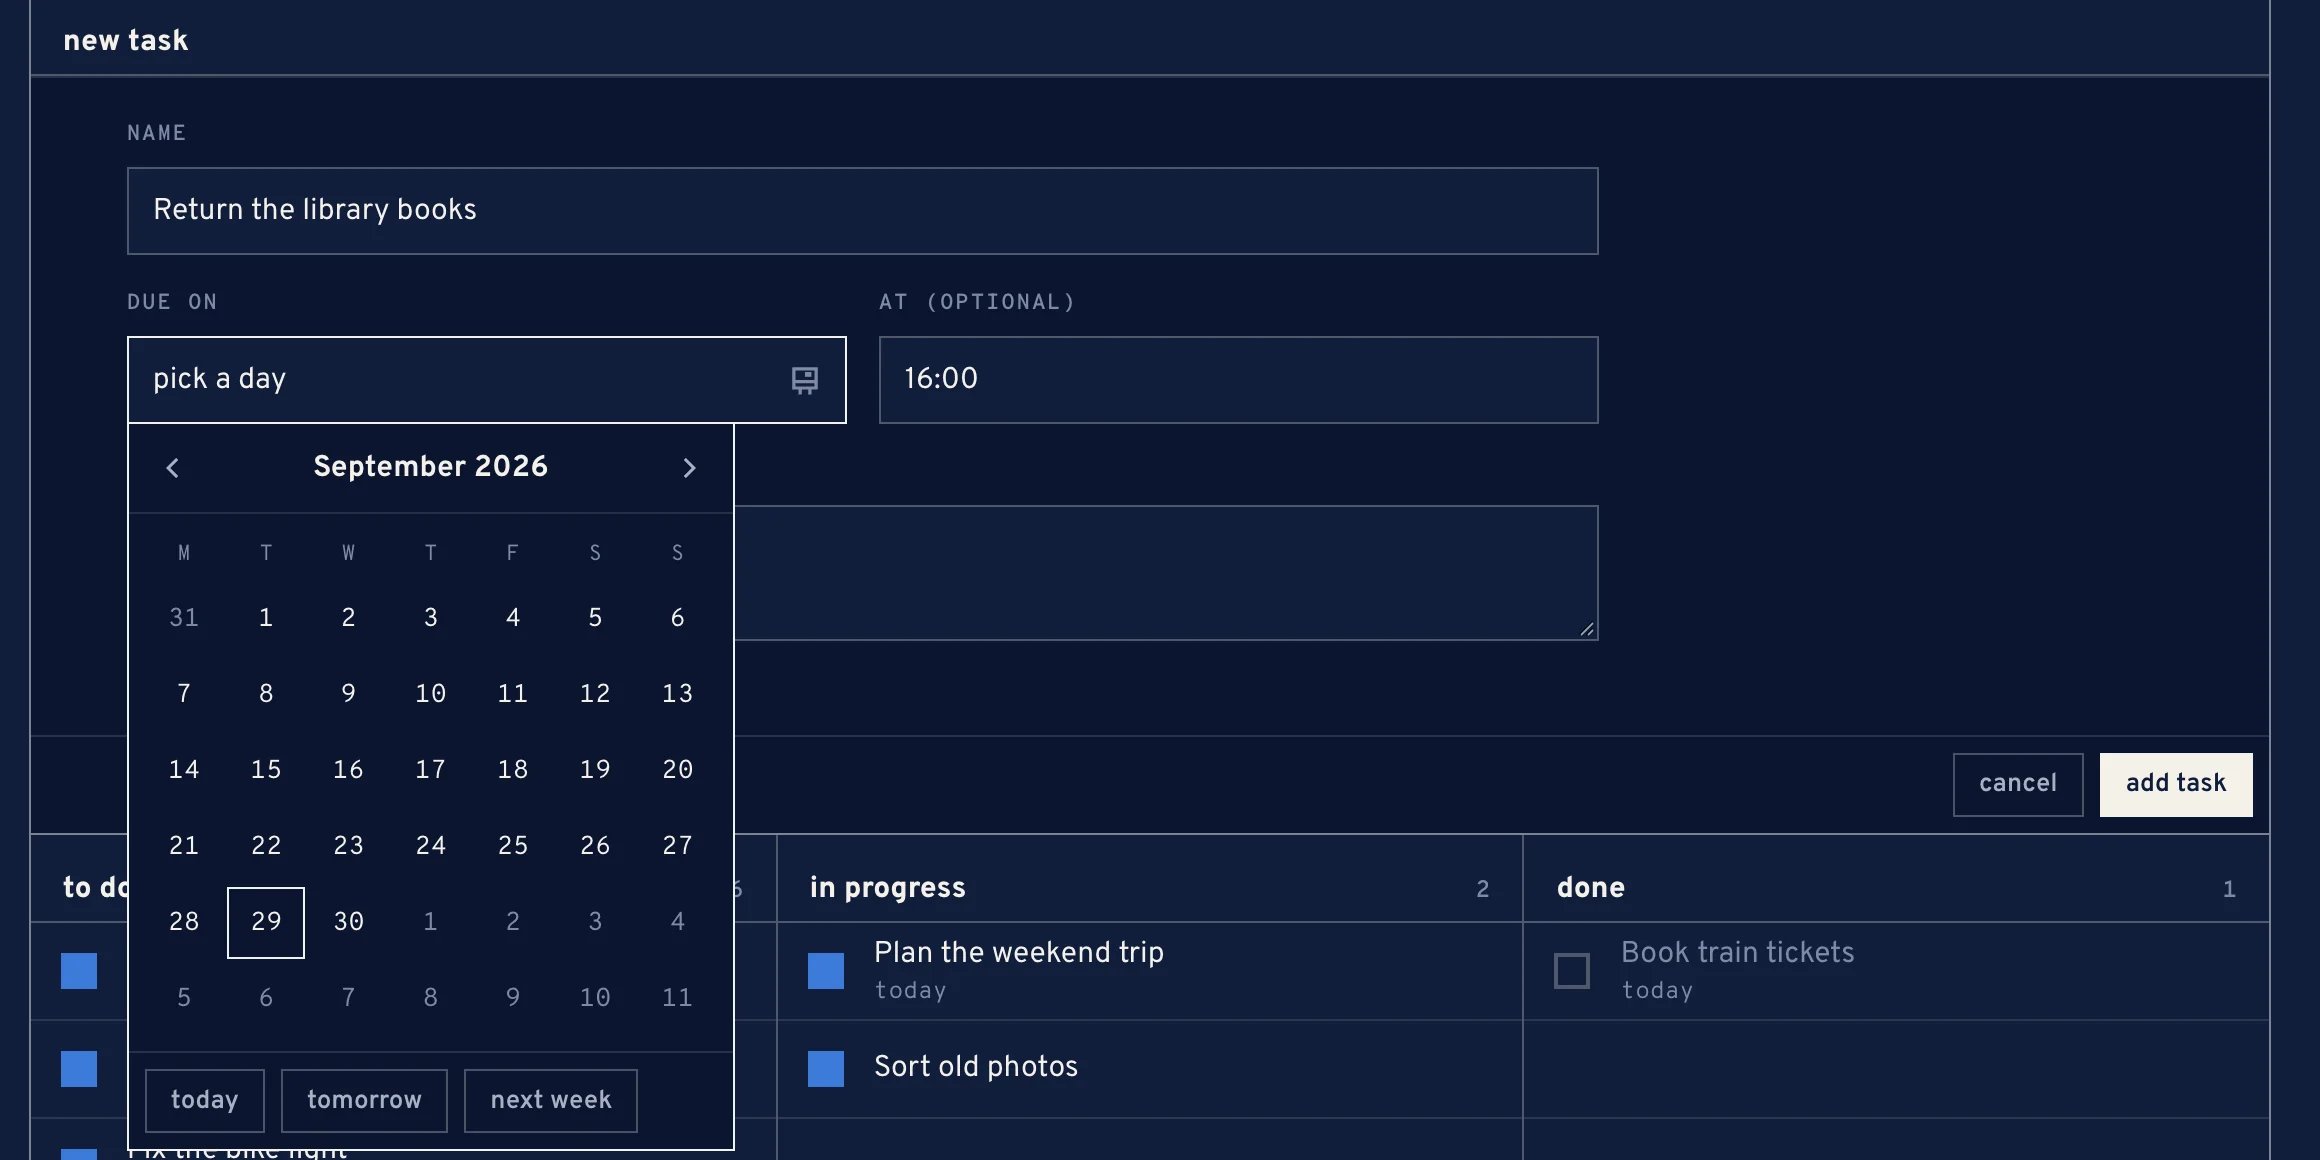2320x1160 pixels.
Task: Edit the 16:00 time field
Action: [x=1239, y=380]
